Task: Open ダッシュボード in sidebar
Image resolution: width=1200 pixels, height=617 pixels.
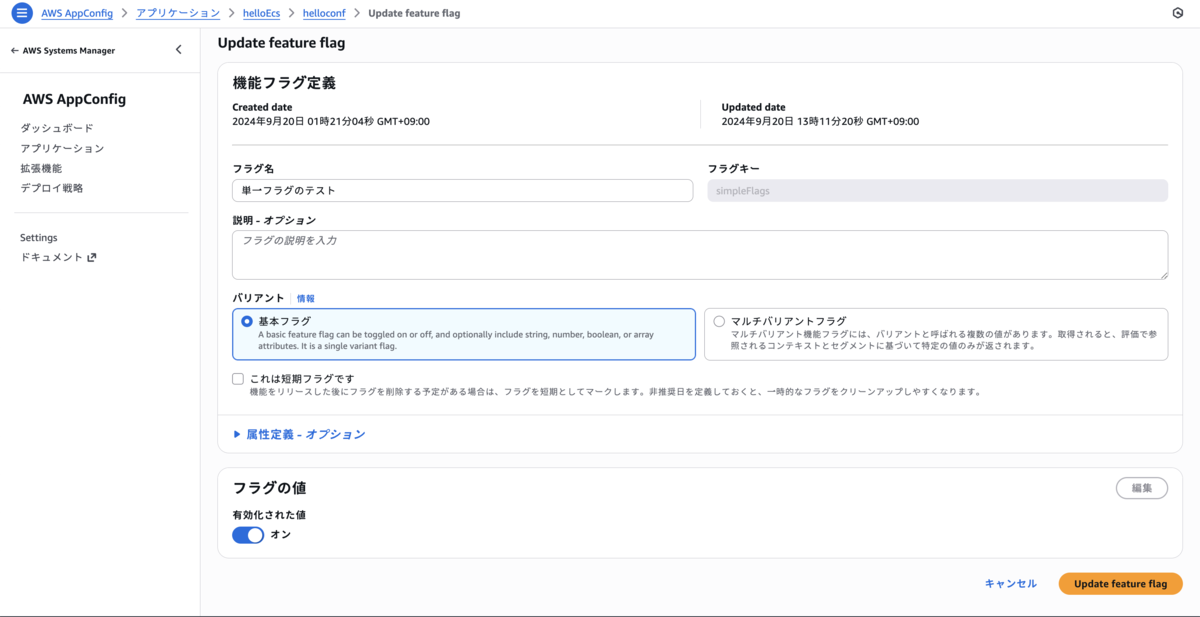Action: (x=57, y=128)
